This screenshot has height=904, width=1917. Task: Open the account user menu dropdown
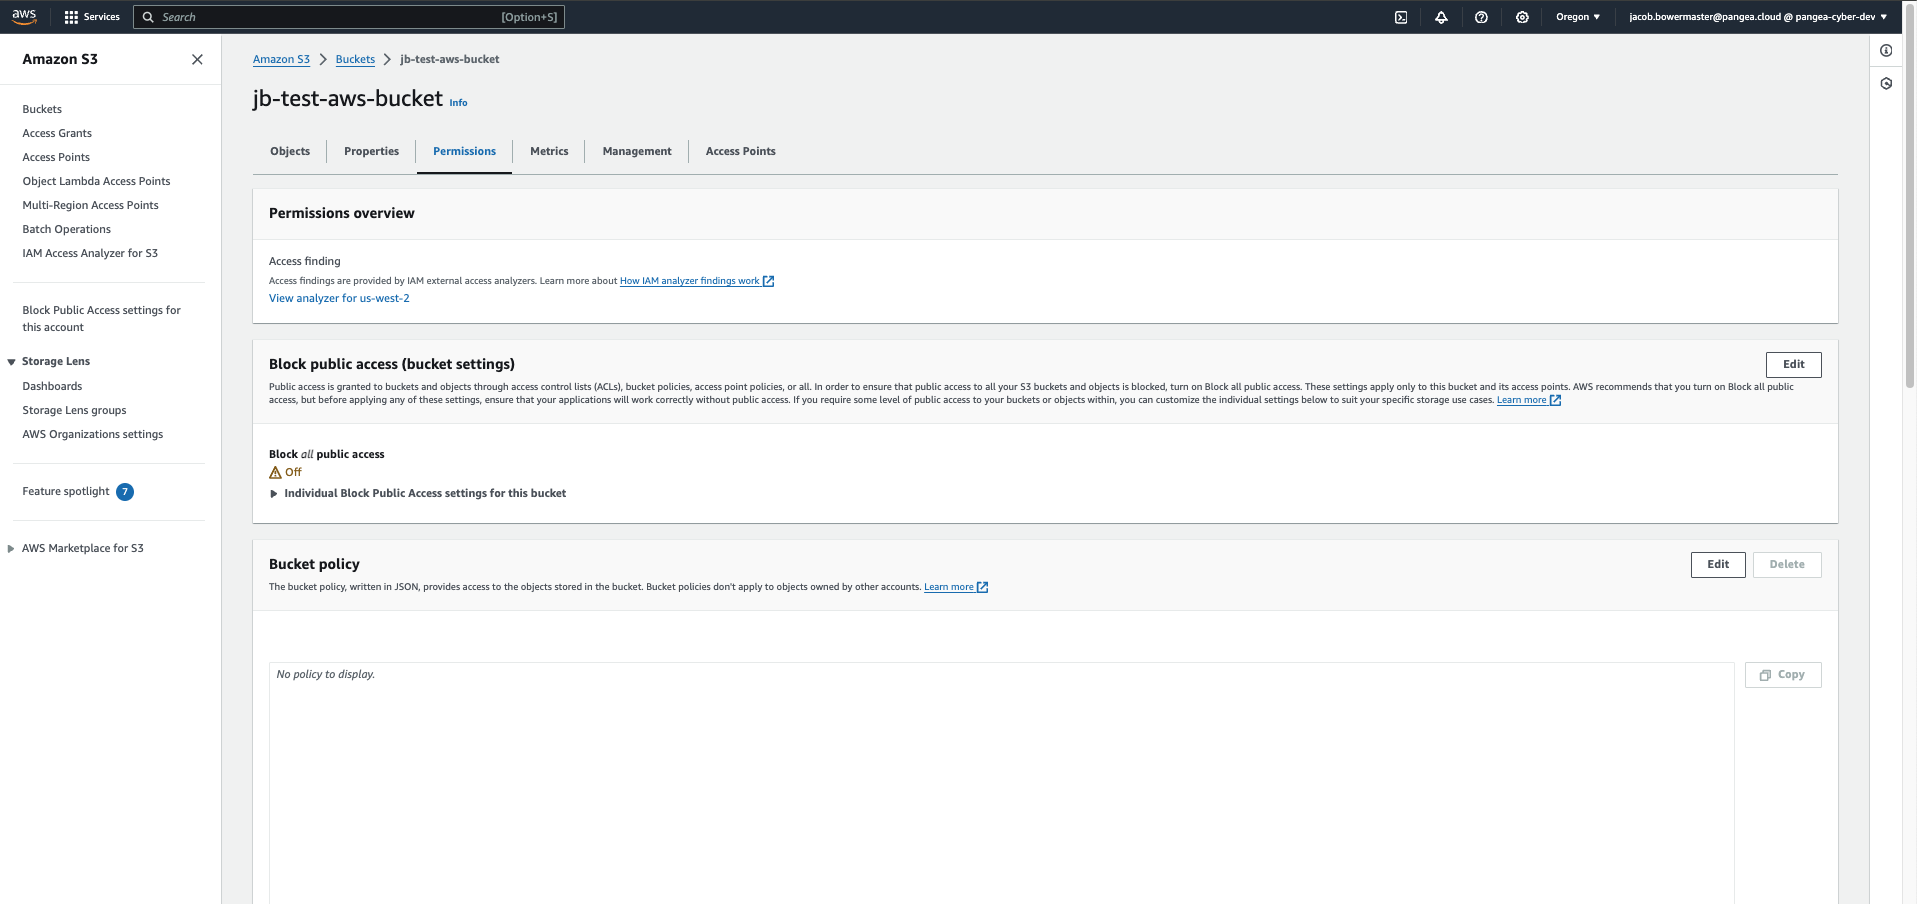click(1758, 17)
